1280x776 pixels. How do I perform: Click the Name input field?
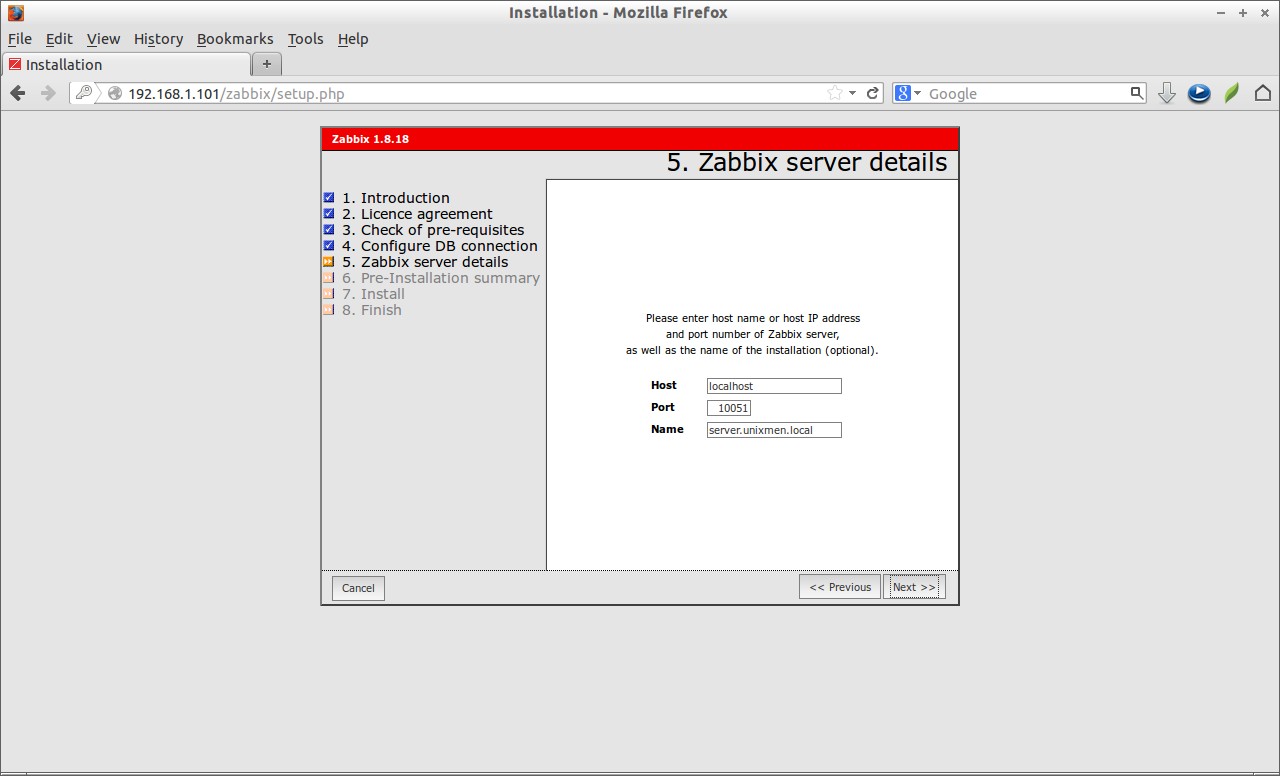pyautogui.click(x=774, y=430)
